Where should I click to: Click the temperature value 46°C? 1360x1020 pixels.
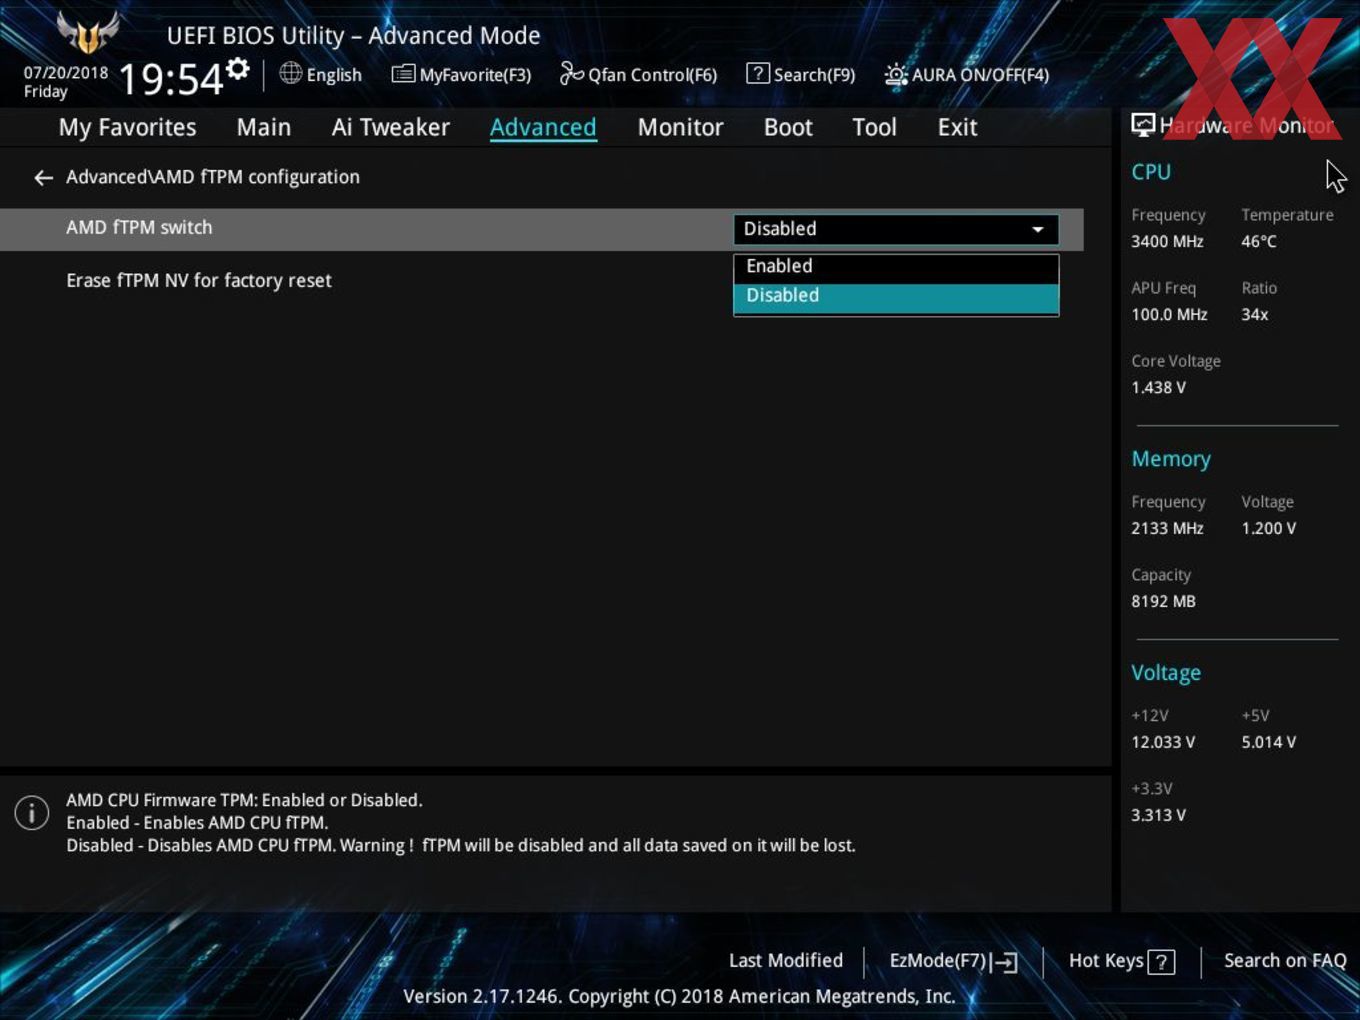pos(1259,242)
